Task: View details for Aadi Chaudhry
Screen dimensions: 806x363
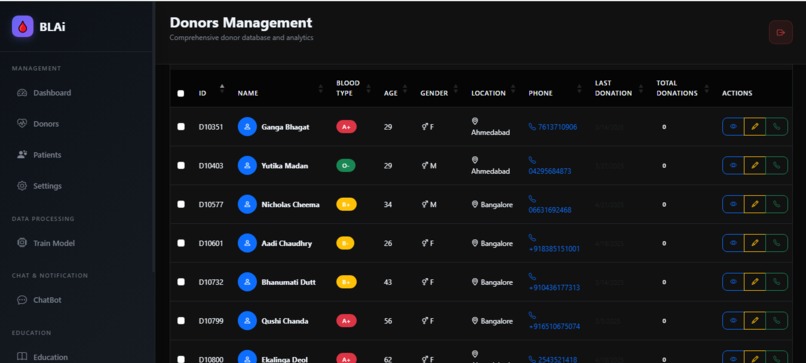Action: [x=733, y=243]
